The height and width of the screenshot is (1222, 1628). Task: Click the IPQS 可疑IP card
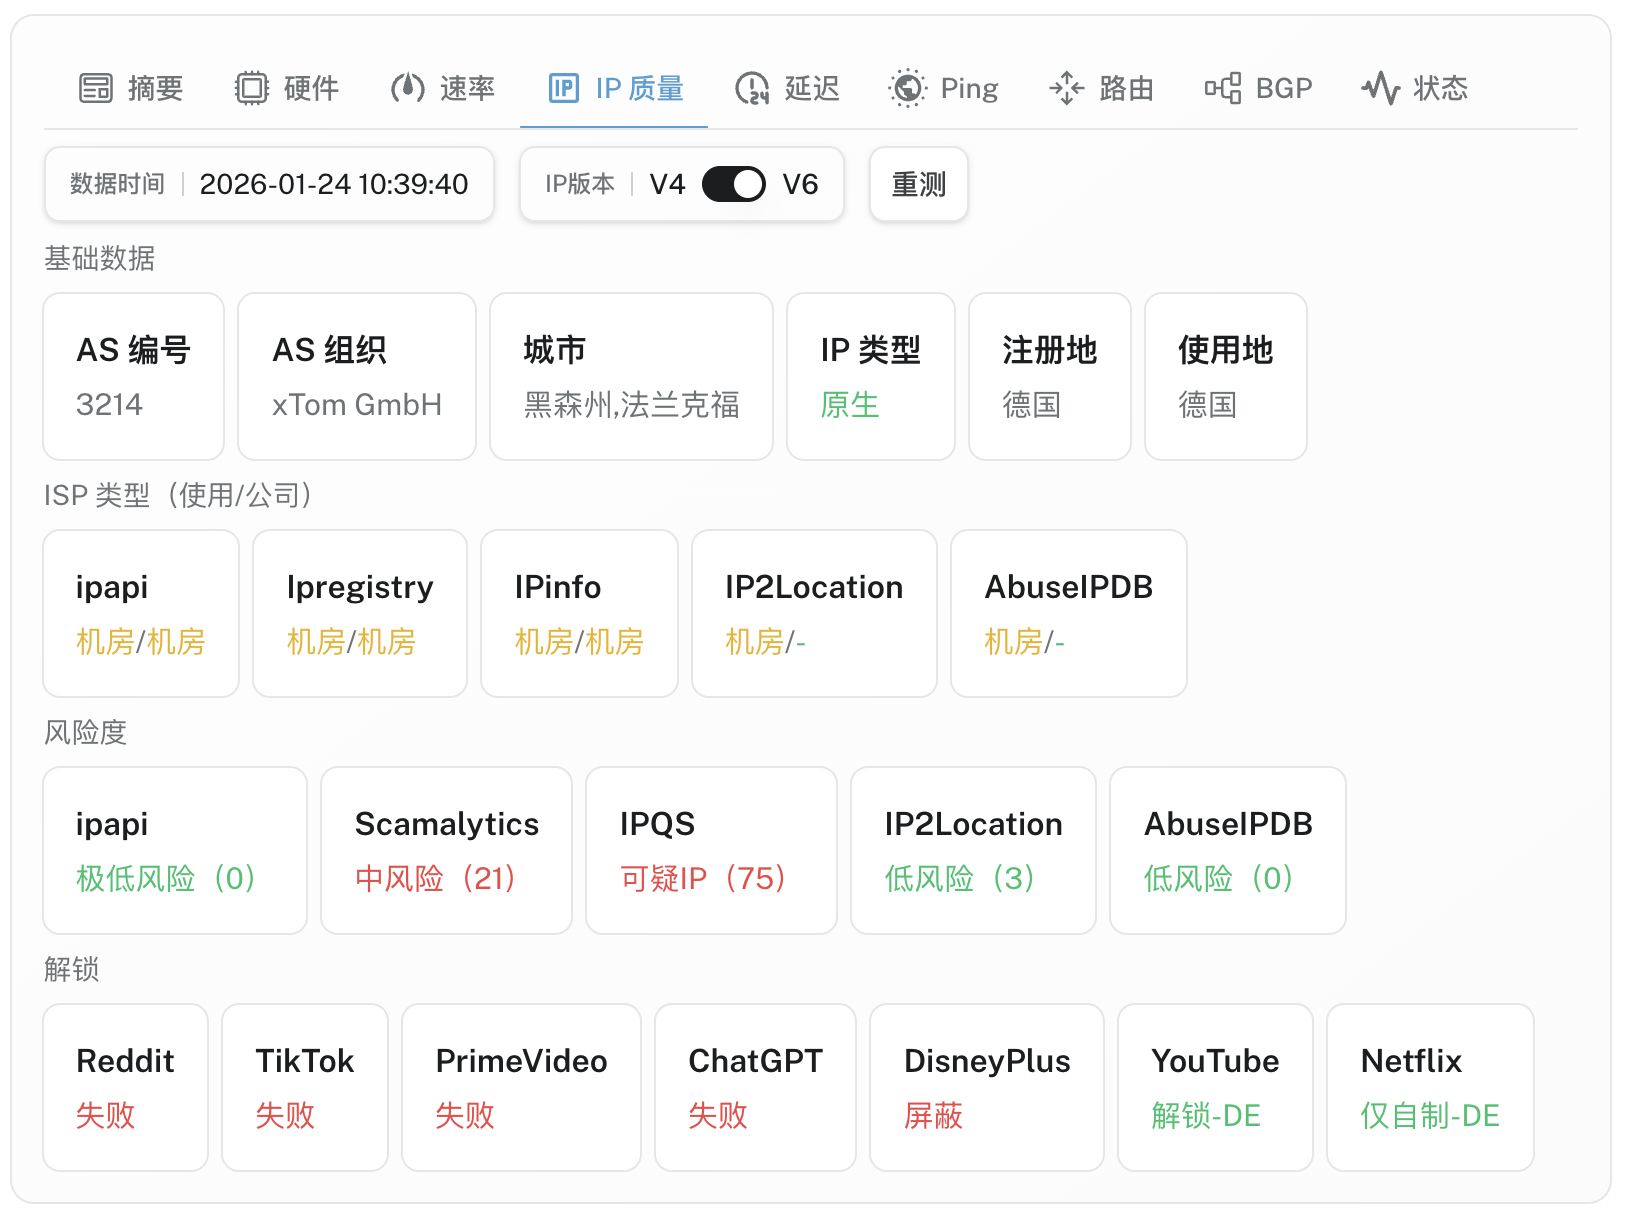click(x=711, y=850)
